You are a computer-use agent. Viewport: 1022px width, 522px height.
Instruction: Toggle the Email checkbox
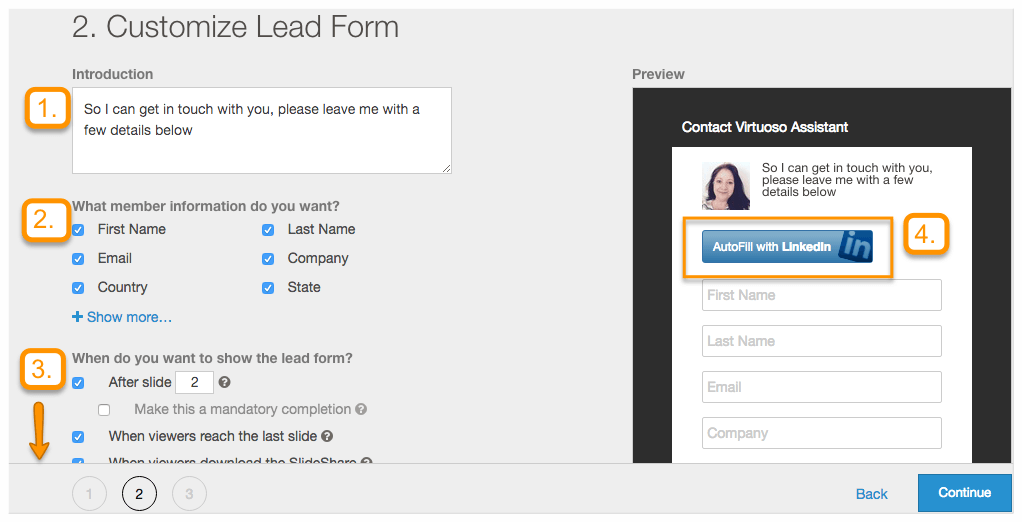pos(78,259)
